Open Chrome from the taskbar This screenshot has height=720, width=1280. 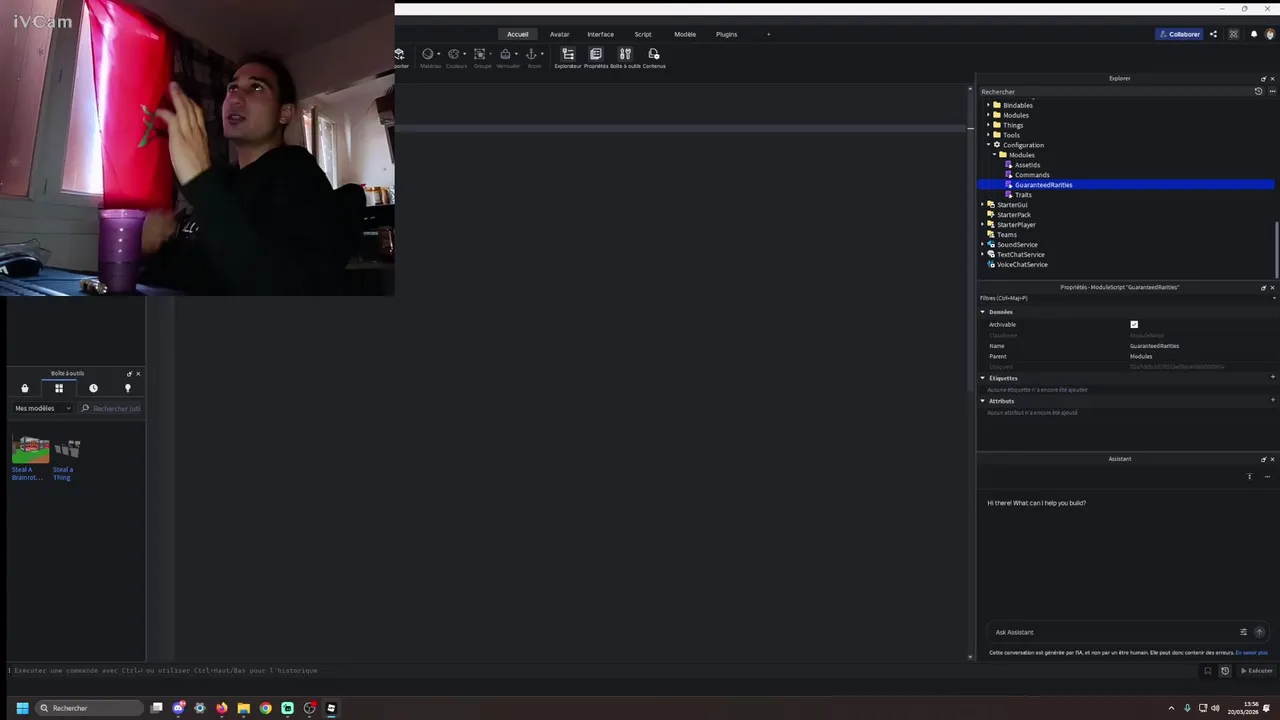point(265,708)
